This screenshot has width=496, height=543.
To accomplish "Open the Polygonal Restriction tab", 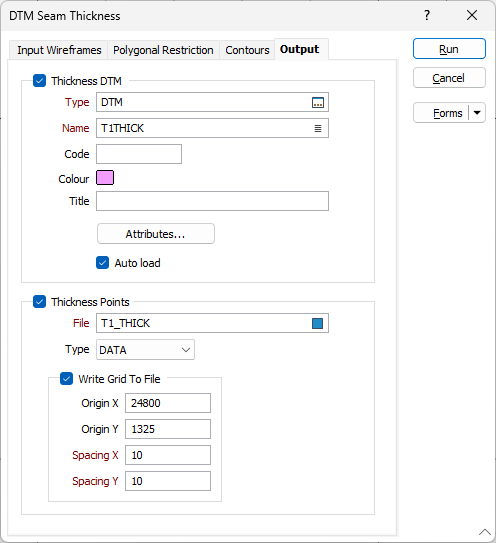I will [x=163, y=50].
